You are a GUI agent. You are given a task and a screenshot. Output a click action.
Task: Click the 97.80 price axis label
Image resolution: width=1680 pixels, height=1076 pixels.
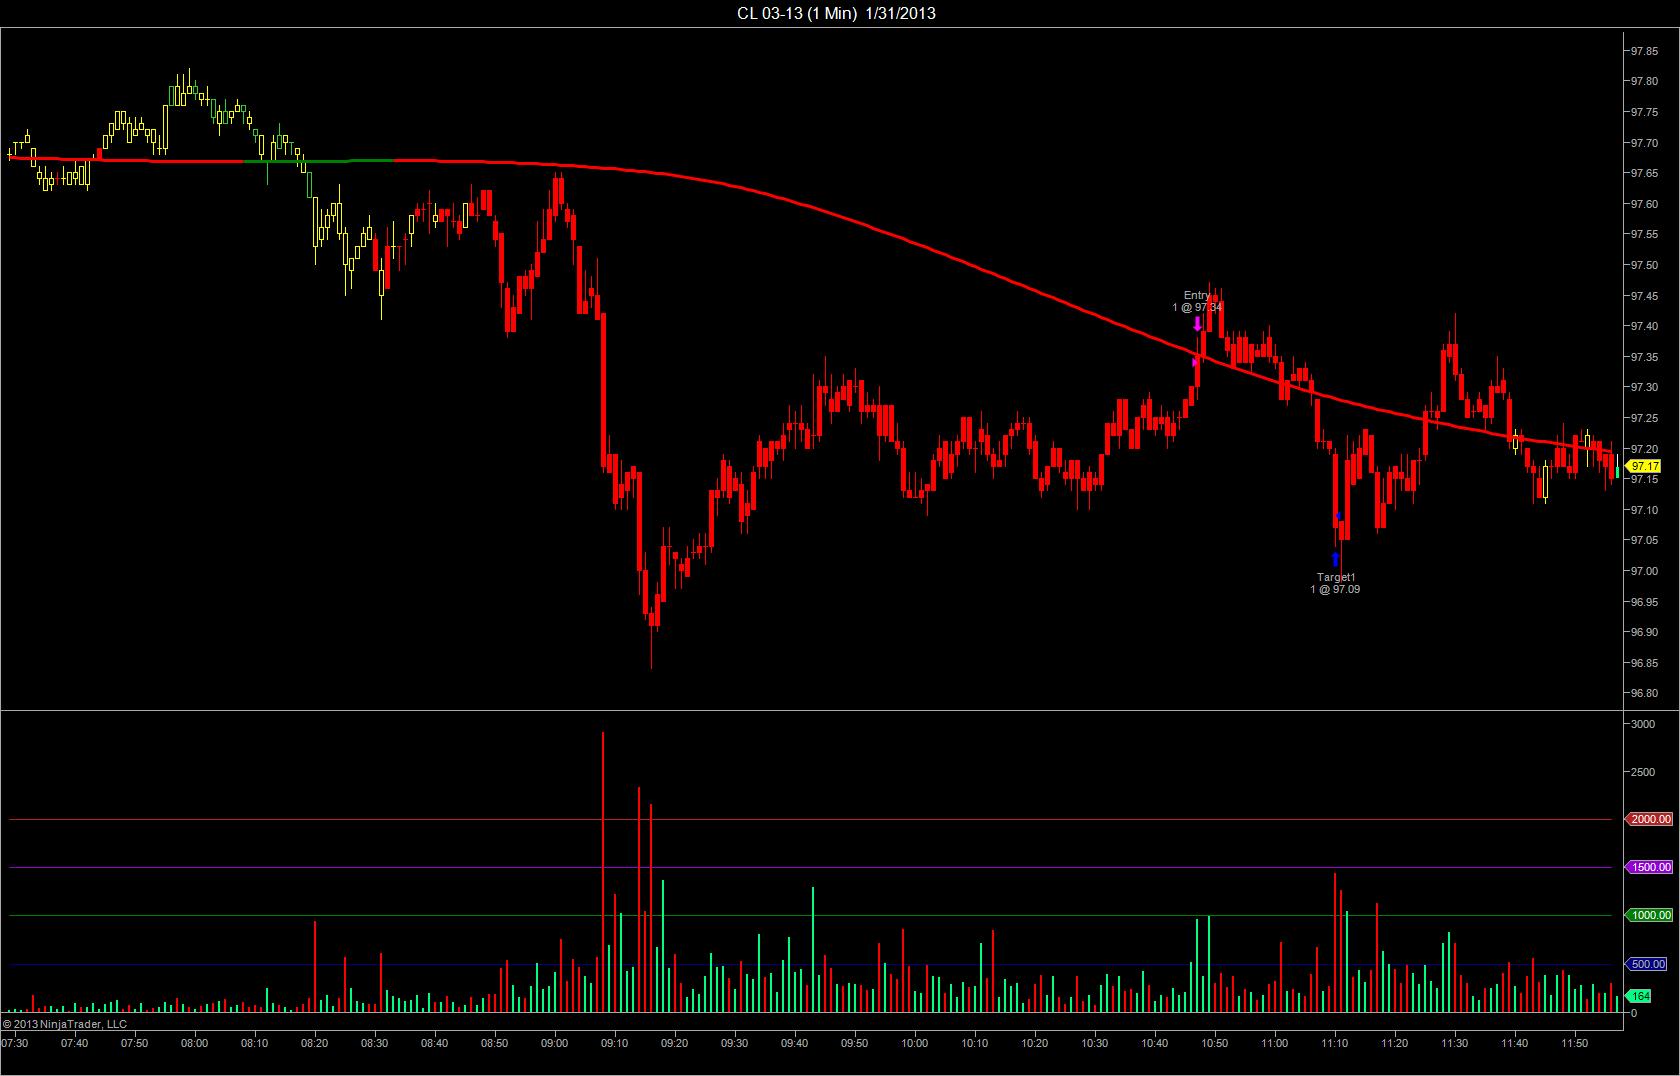[1644, 82]
